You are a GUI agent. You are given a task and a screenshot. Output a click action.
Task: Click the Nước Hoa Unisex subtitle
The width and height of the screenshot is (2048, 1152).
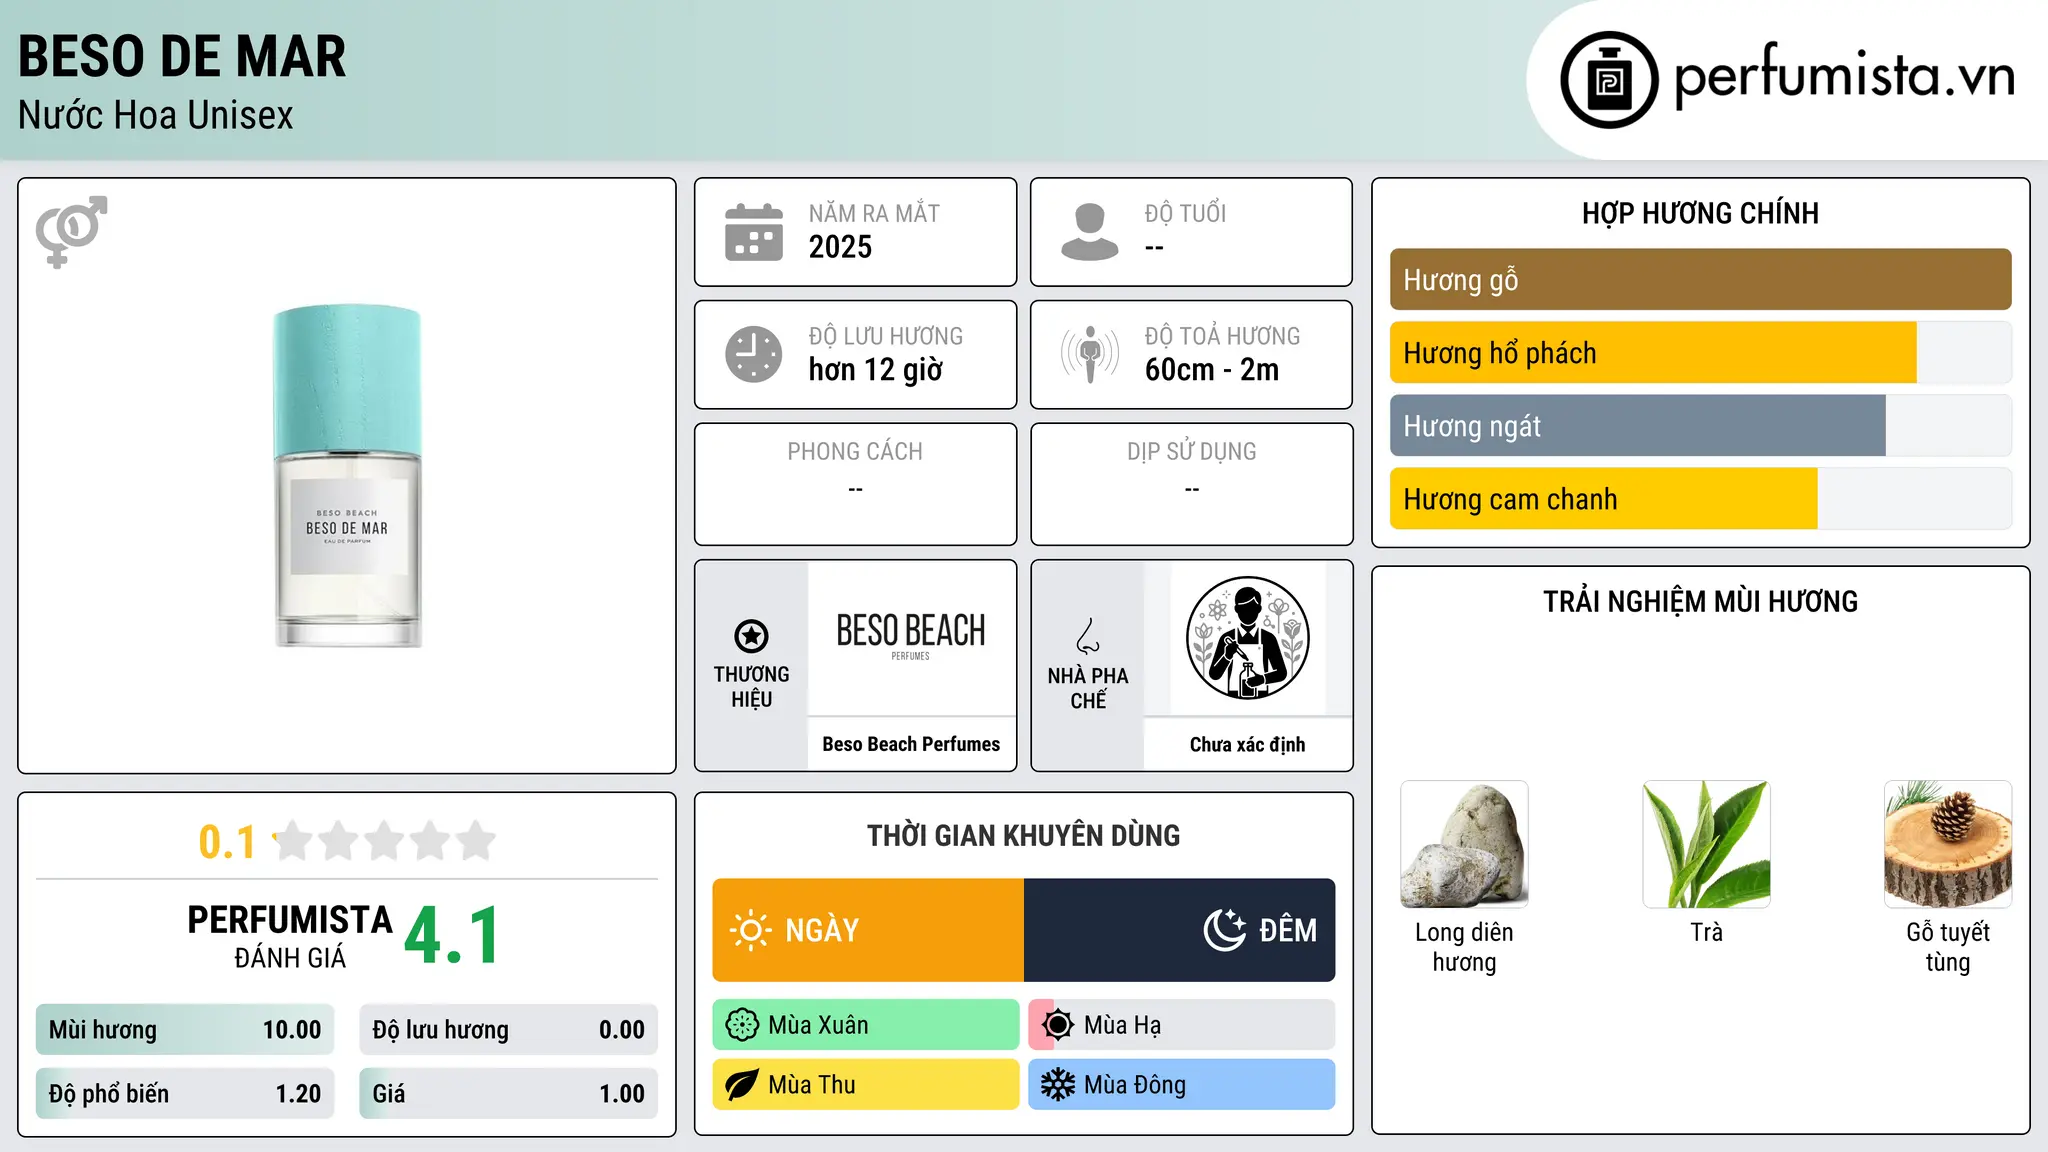(x=156, y=115)
